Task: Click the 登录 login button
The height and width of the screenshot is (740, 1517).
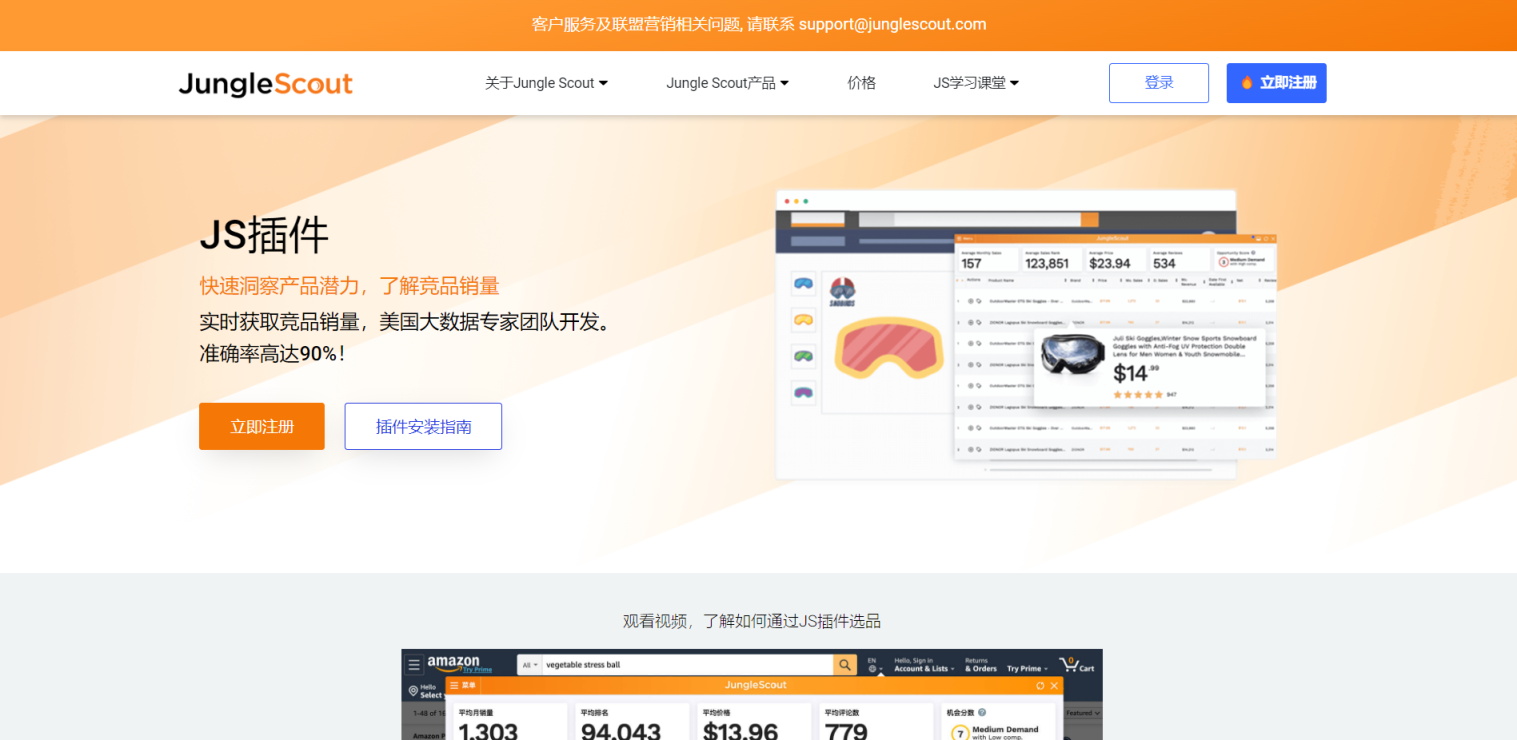Action: pyautogui.click(x=1158, y=83)
